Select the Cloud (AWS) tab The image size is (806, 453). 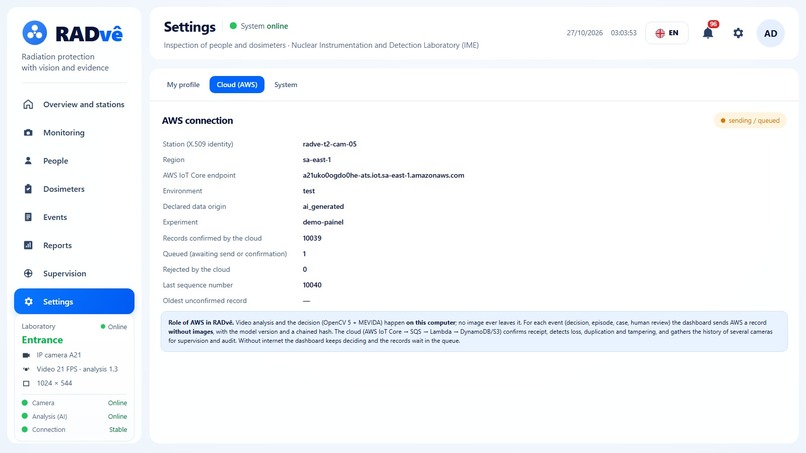coord(237,85)
